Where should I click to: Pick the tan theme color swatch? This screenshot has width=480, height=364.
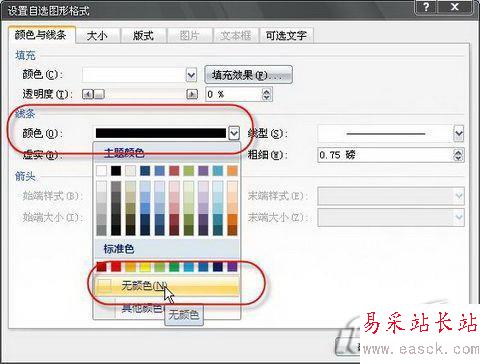(x=130, y=171)
